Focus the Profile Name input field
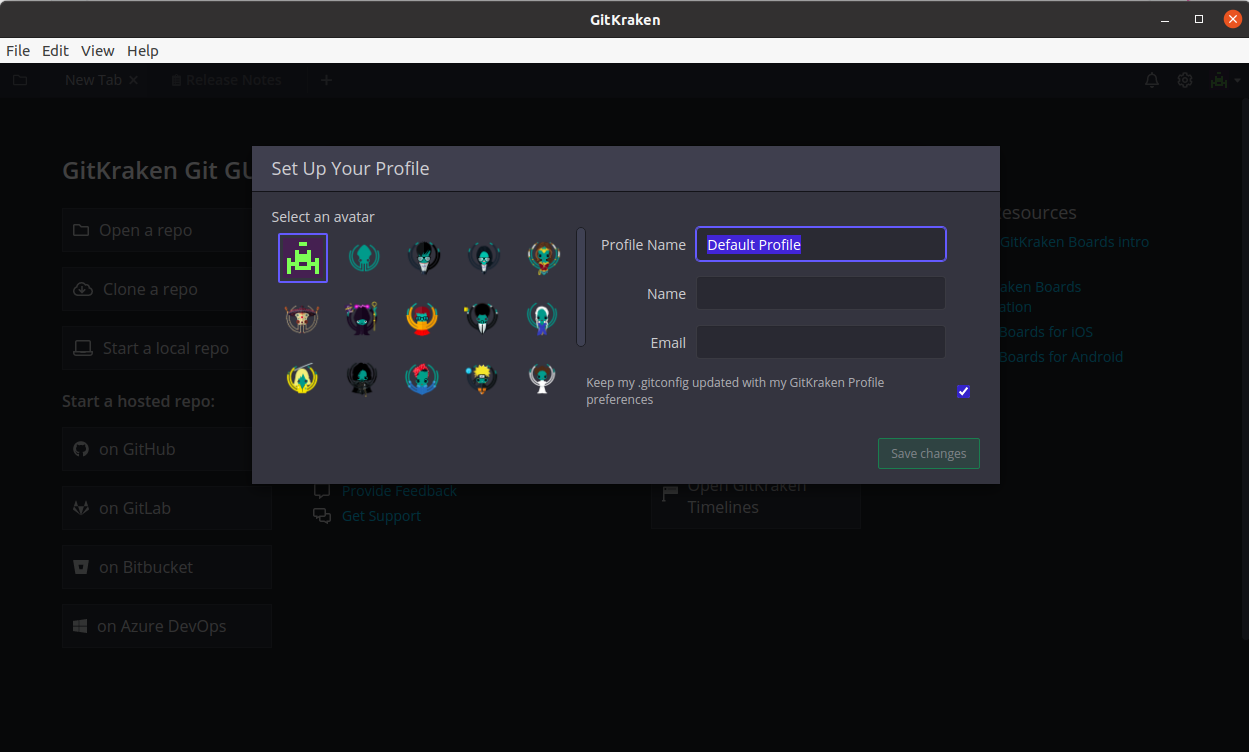 point(821,244)
